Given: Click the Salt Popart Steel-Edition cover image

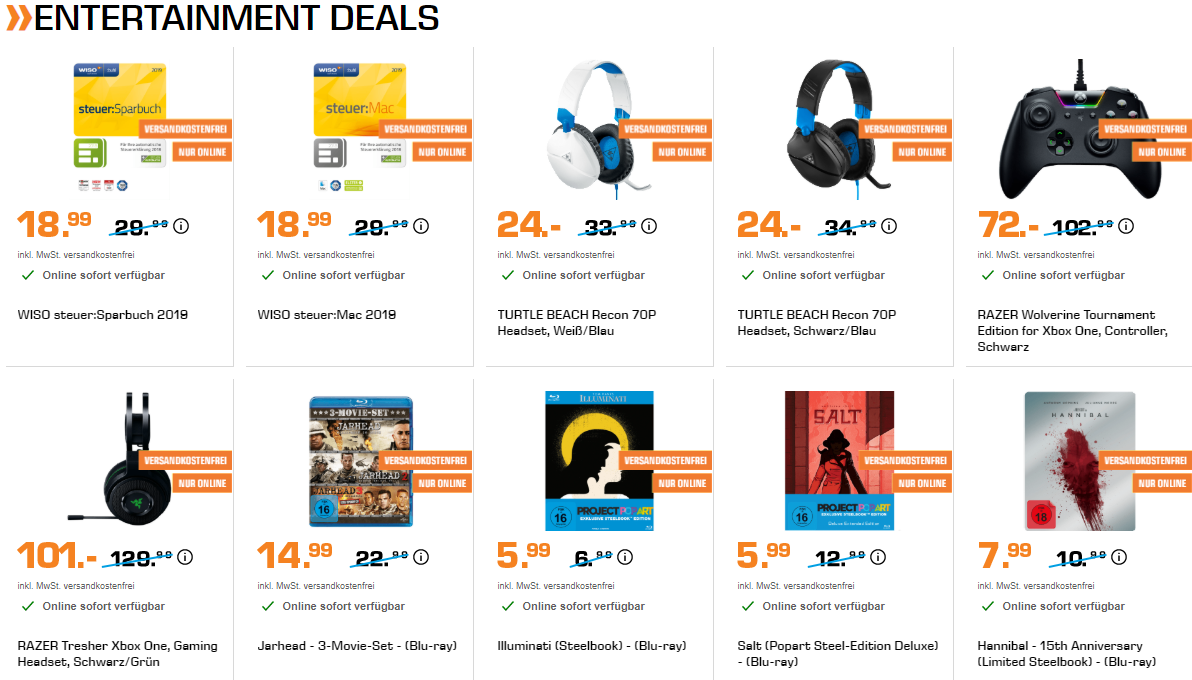Looking at the screenshot, I should tap(839, 461).
